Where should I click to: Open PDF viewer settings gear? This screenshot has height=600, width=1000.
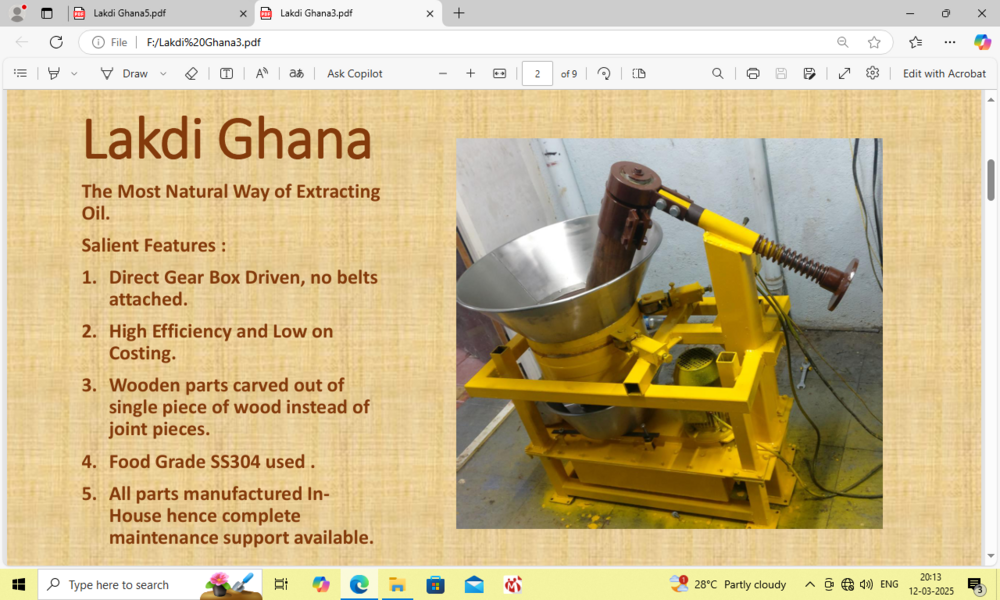(872, 73)
